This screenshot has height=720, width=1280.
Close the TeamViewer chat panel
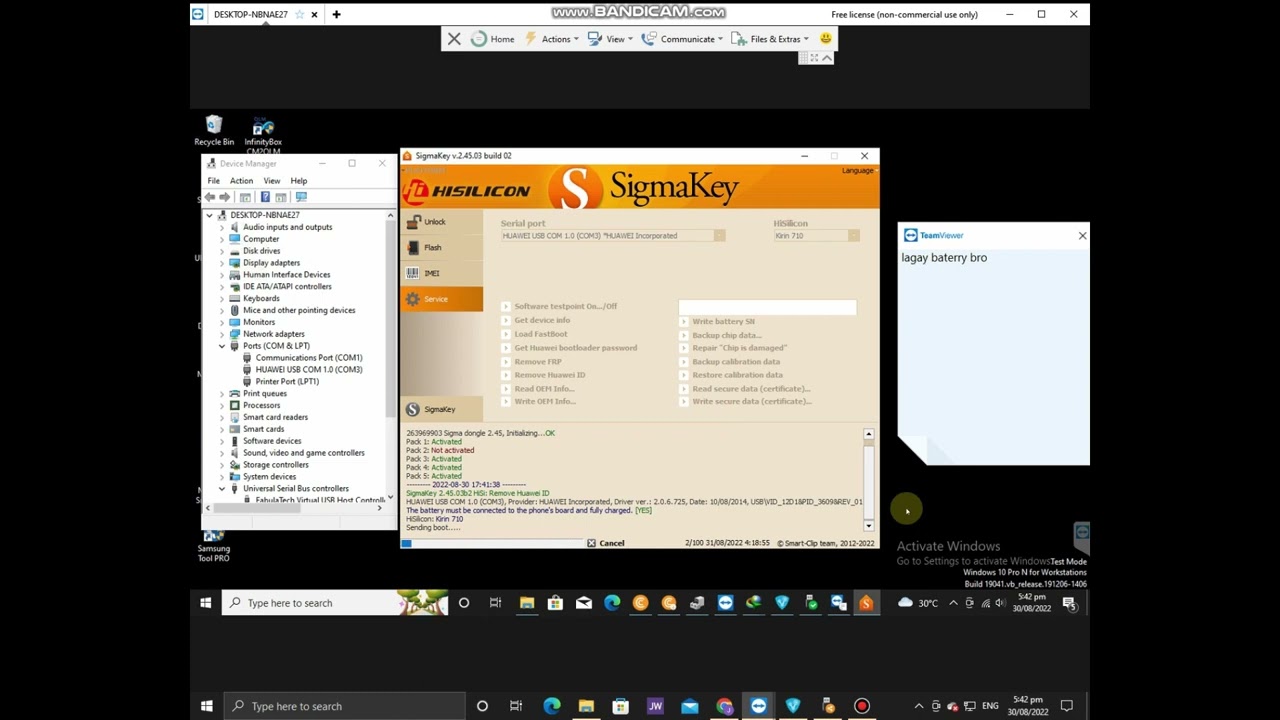tap(1082, 236)
